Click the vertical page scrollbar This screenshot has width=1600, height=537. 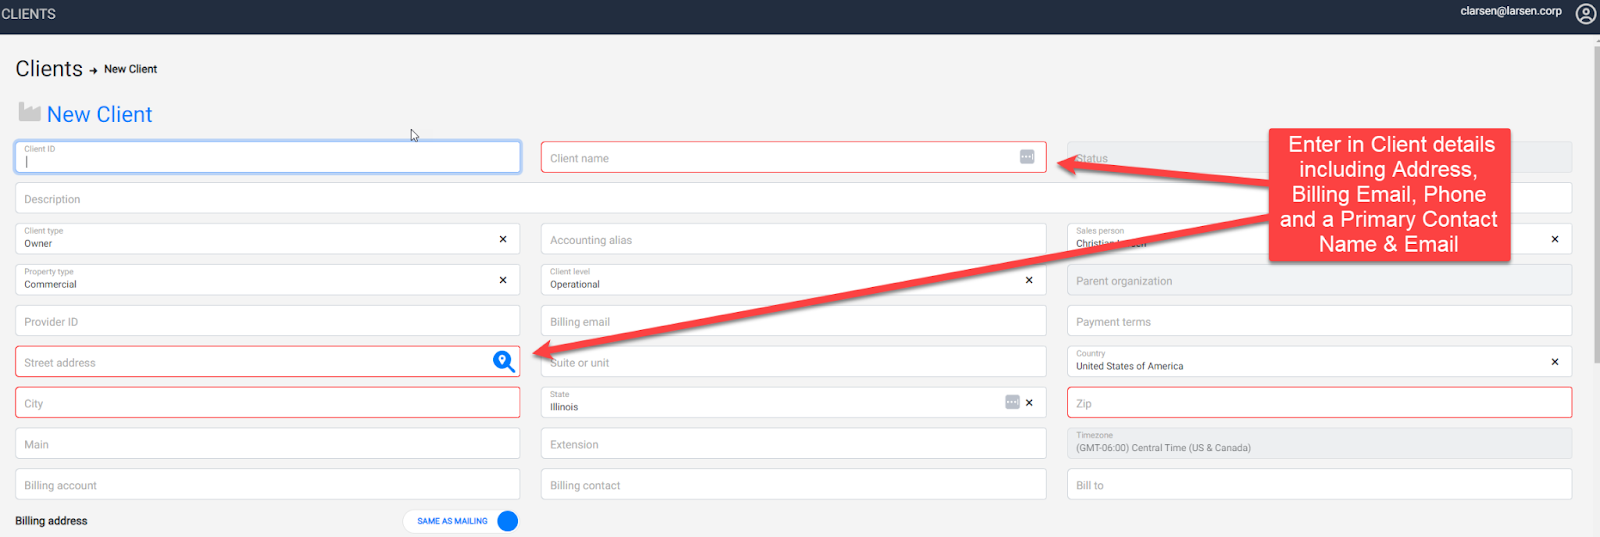[x=1595, y=200]
